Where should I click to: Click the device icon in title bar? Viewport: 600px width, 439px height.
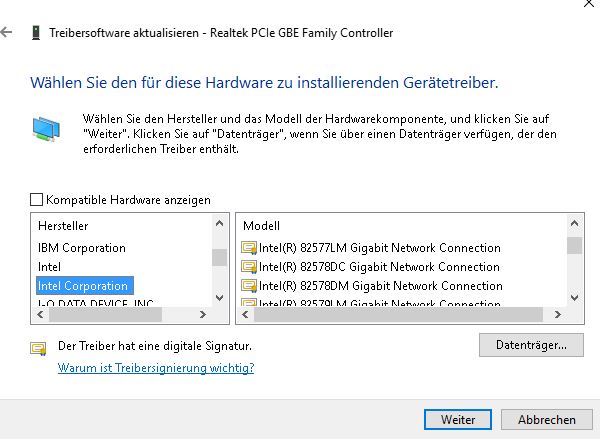[36, 33]
